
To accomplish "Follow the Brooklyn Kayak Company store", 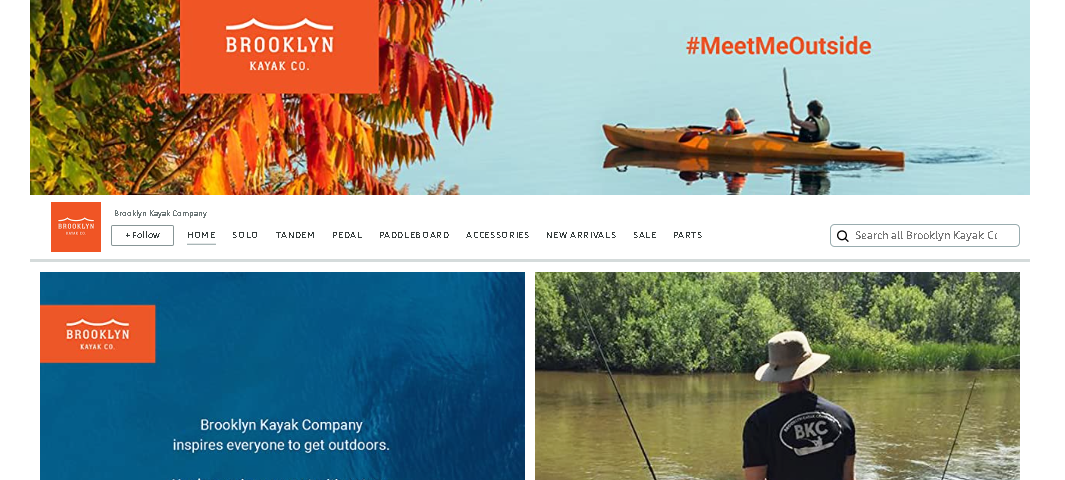I will pos(143,236).
